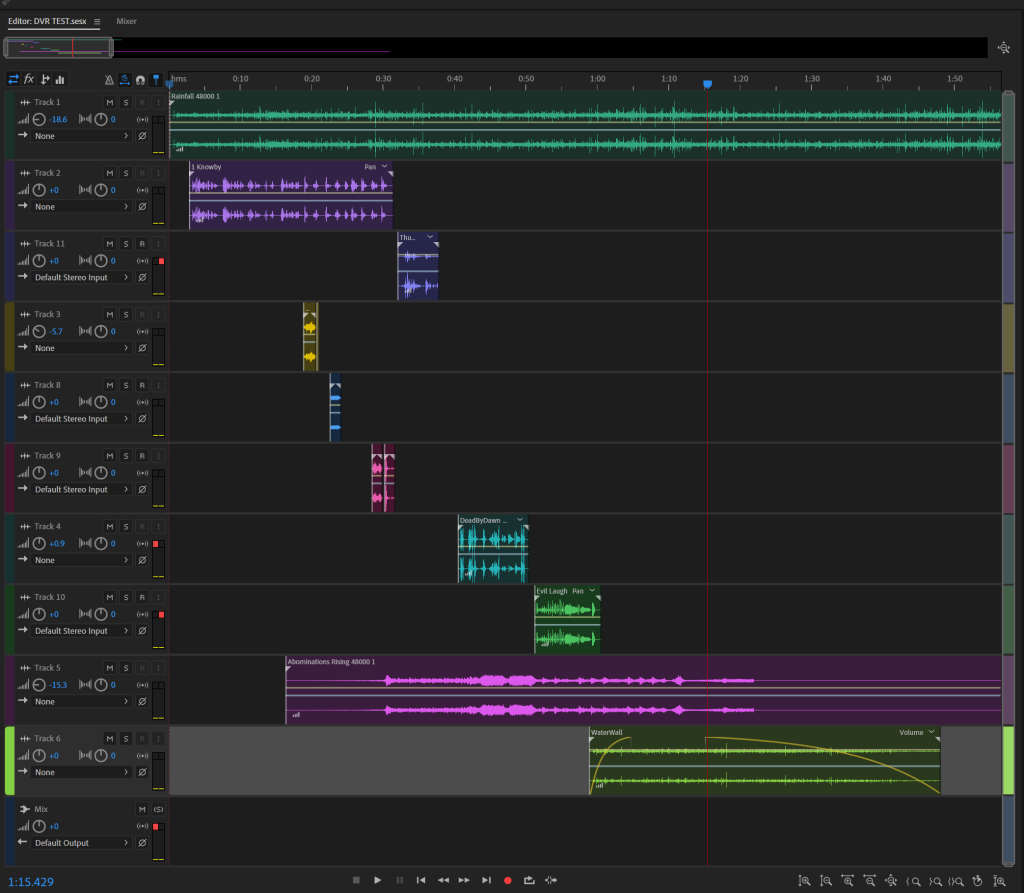Click the Inputs/Outputs double-arrow icon

(x=13, y=79)
